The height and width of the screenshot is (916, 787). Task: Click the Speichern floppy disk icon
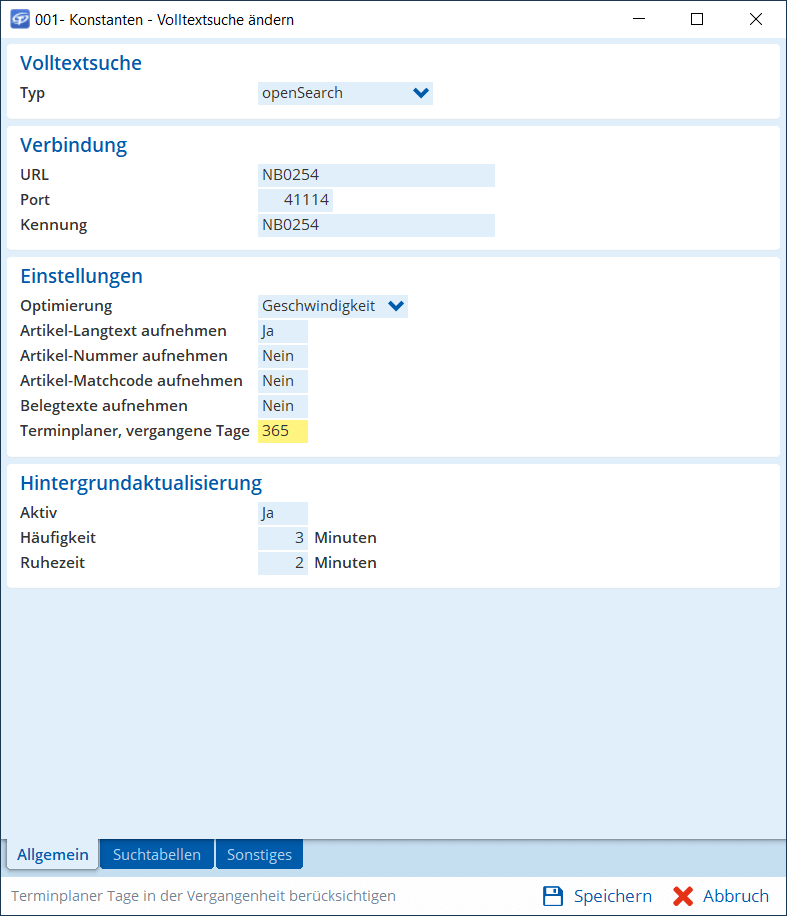coord(553,896)
